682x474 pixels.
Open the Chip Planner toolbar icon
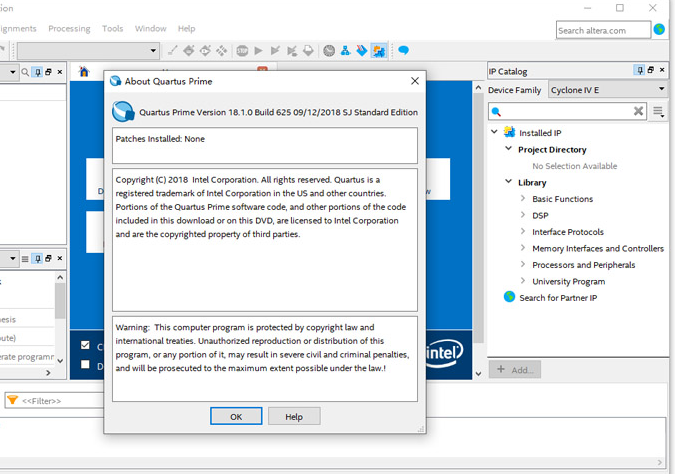tap(222, 51)
